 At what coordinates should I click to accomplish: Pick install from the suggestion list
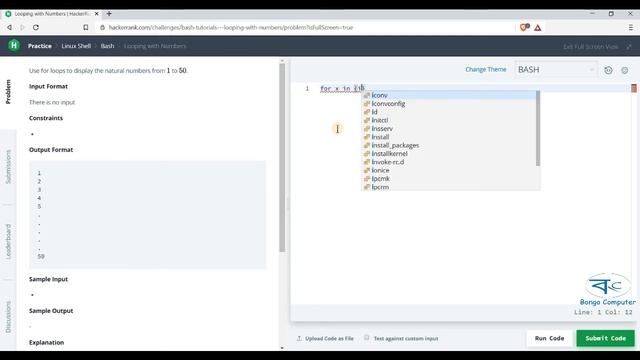tap(450, 137)
